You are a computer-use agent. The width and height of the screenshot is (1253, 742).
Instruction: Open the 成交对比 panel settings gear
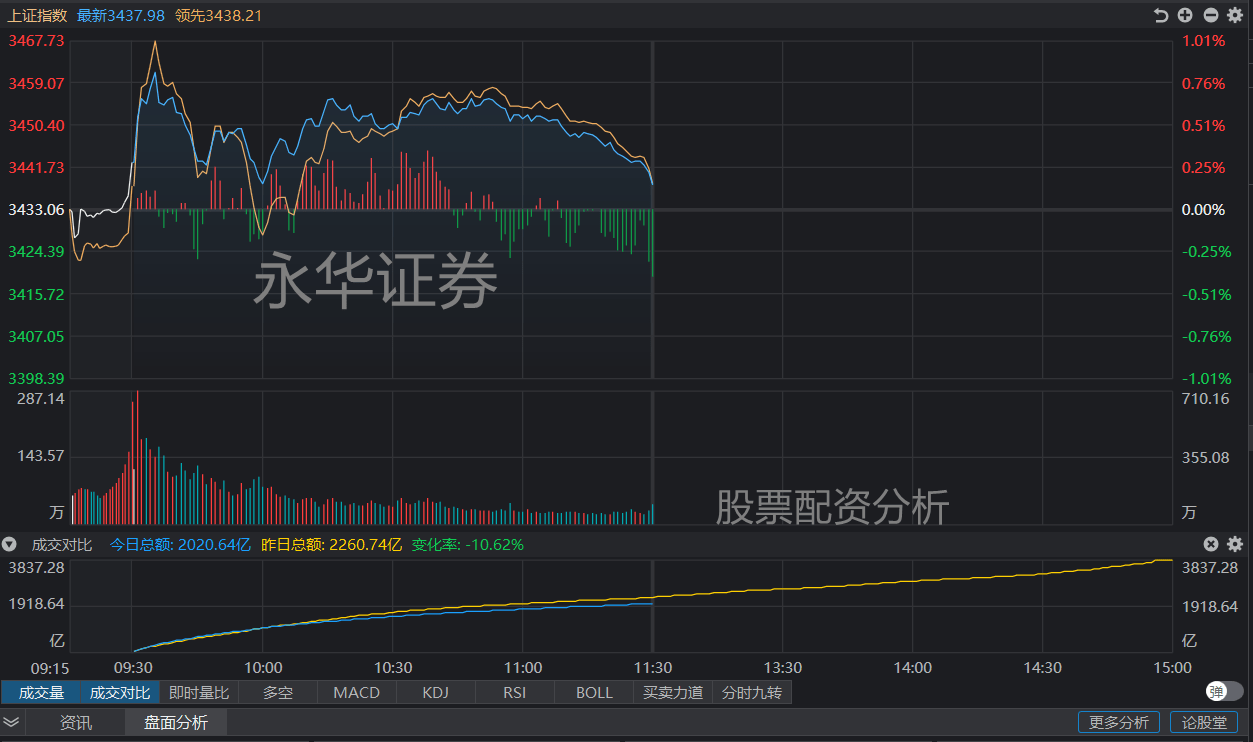[x=1235, y=544]
